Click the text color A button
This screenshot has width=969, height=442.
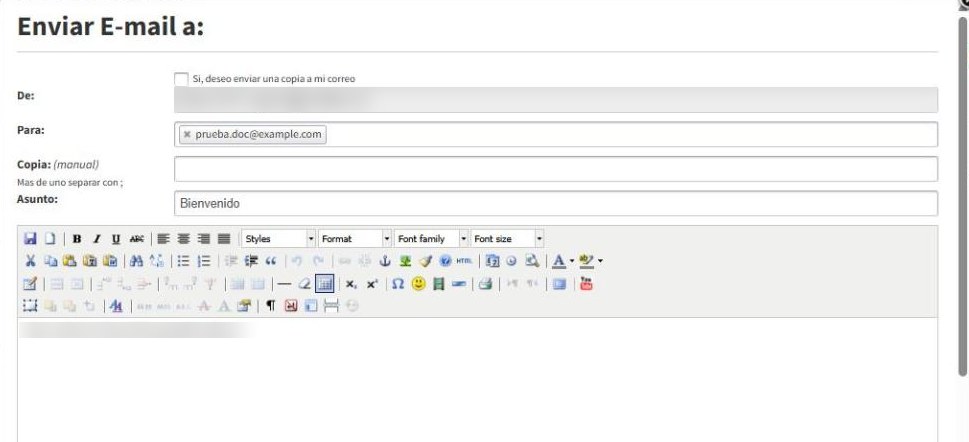point(559,261)
